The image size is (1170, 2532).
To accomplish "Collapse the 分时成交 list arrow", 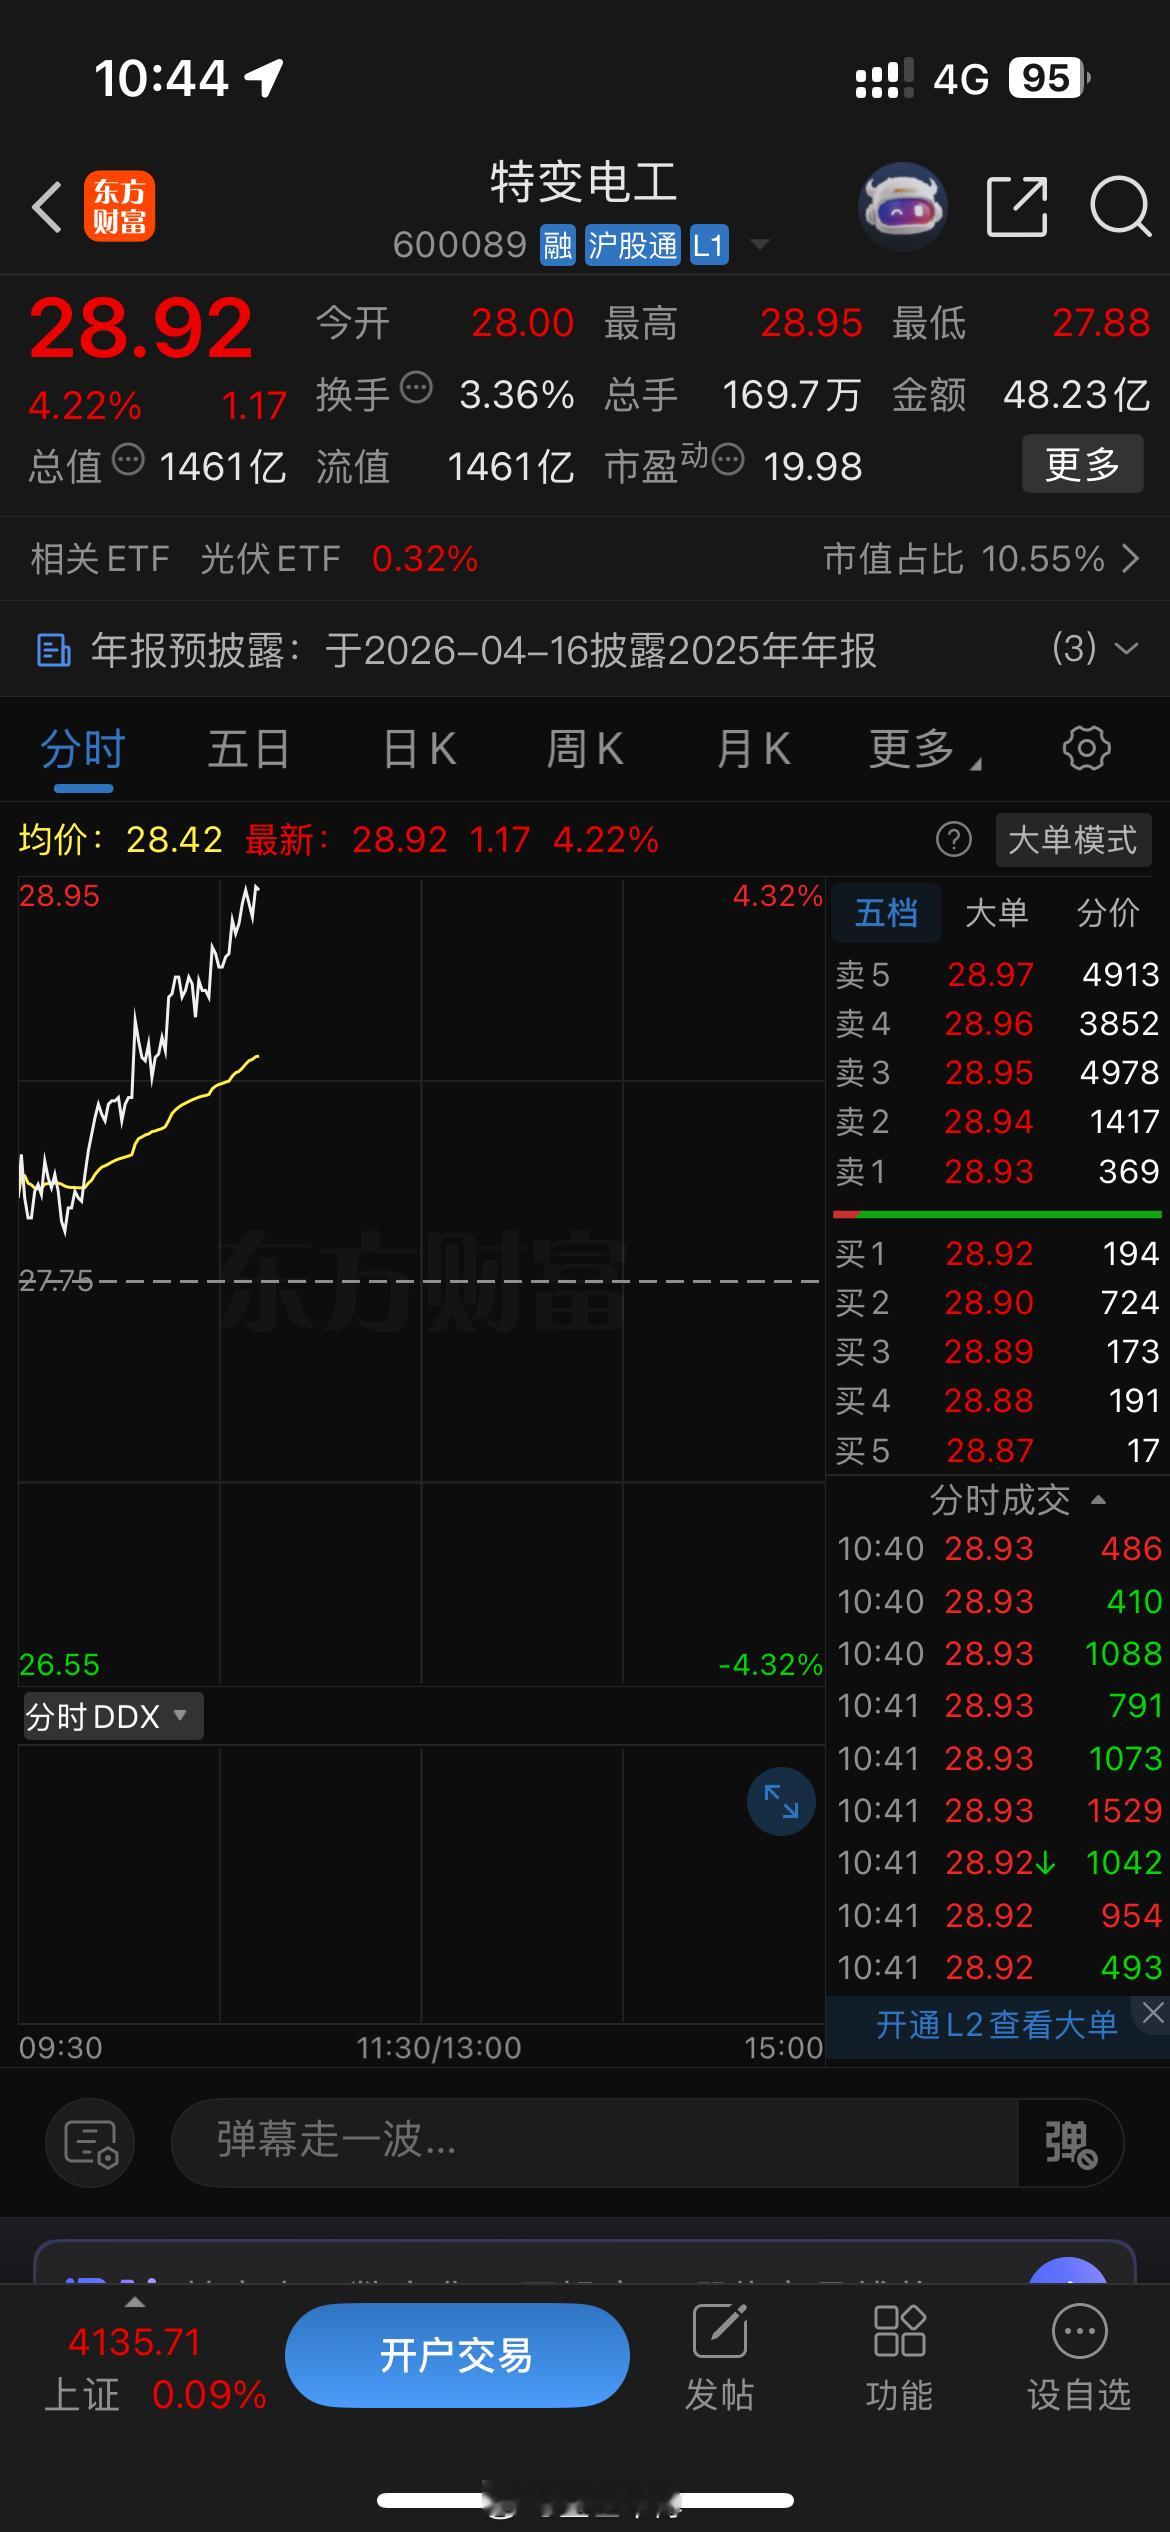I will click(x=1098, y=1499).
